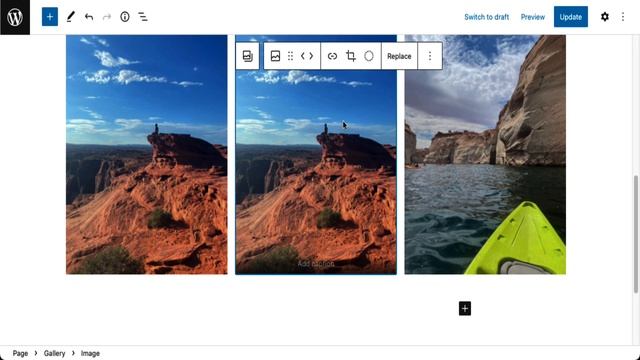Viewport: 640px width, 360px height.
Task: Click the vertical scrollbar thumb
Action: click(636, 234)
